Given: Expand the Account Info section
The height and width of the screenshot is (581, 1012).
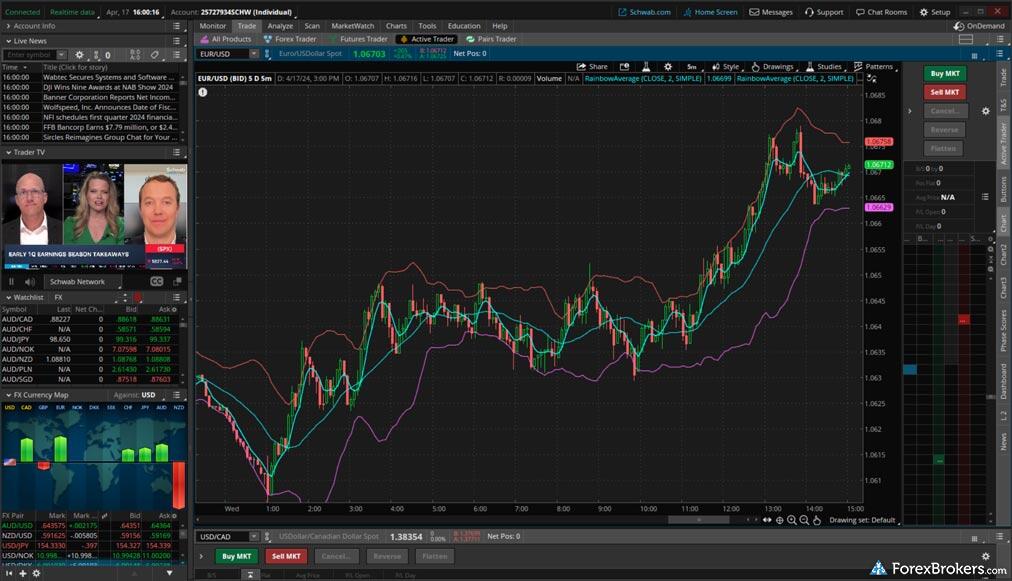Looking at the screenshot, I should pyautogui.click(x=8, y=26).
